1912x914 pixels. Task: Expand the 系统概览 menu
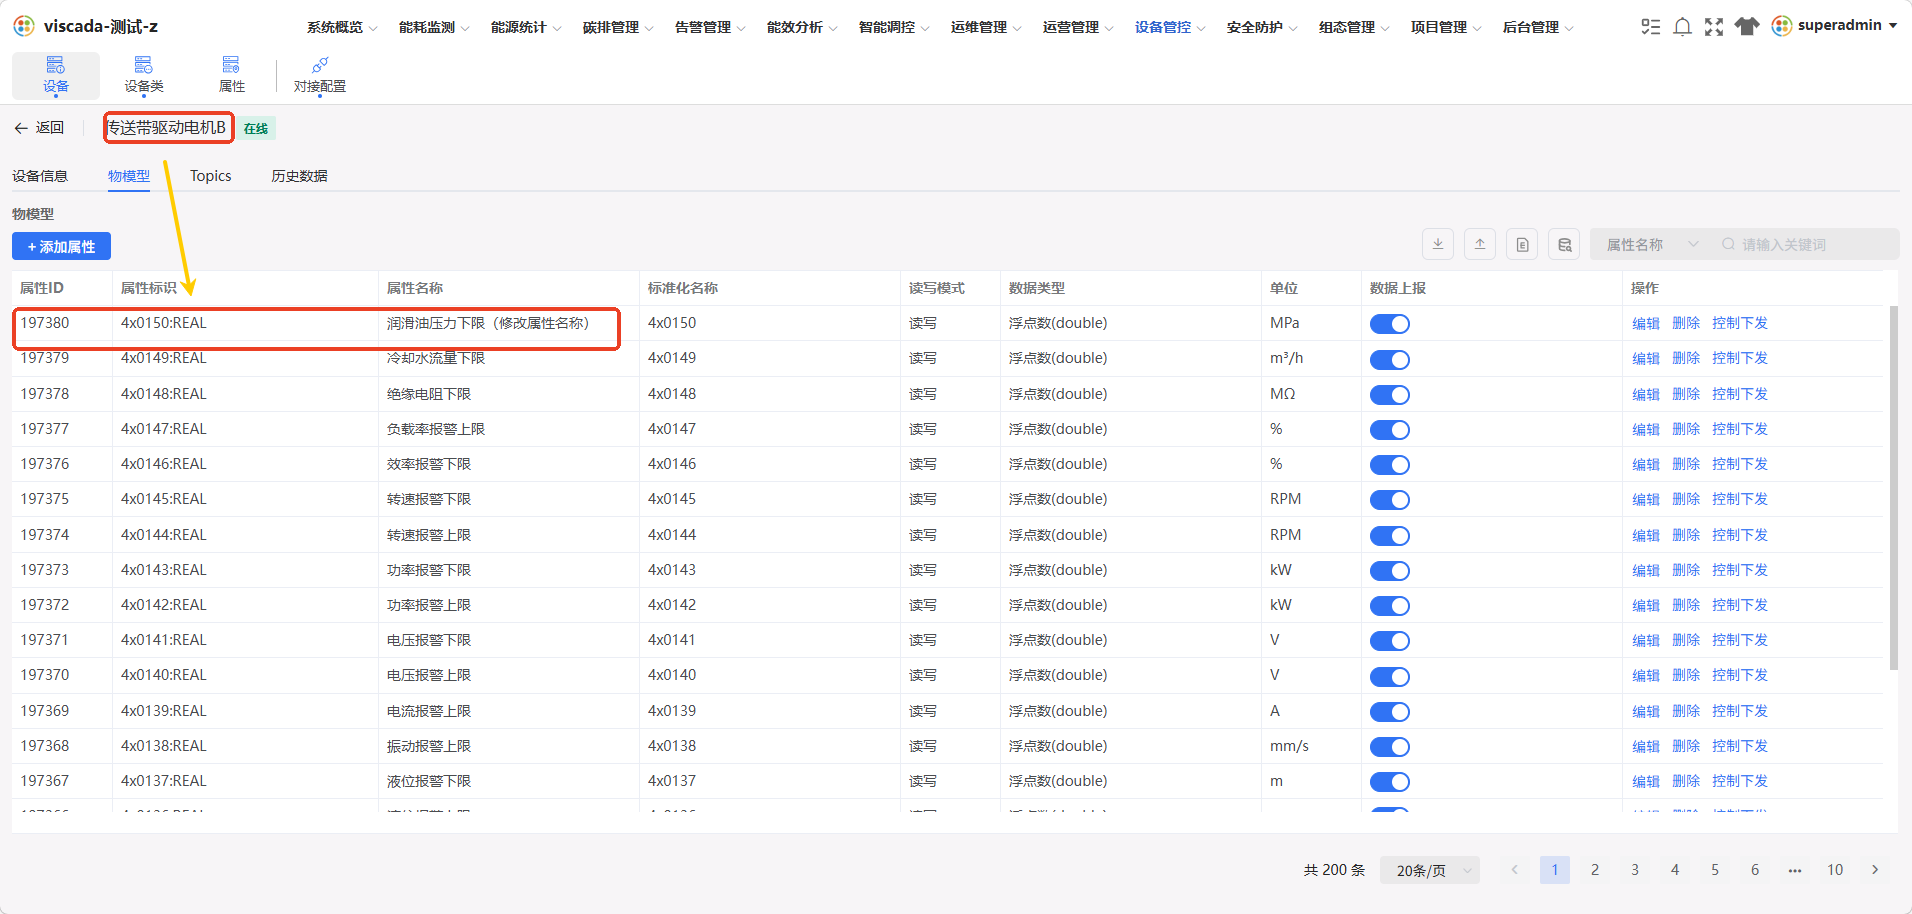pyautogui.click(x=342, y=27)
